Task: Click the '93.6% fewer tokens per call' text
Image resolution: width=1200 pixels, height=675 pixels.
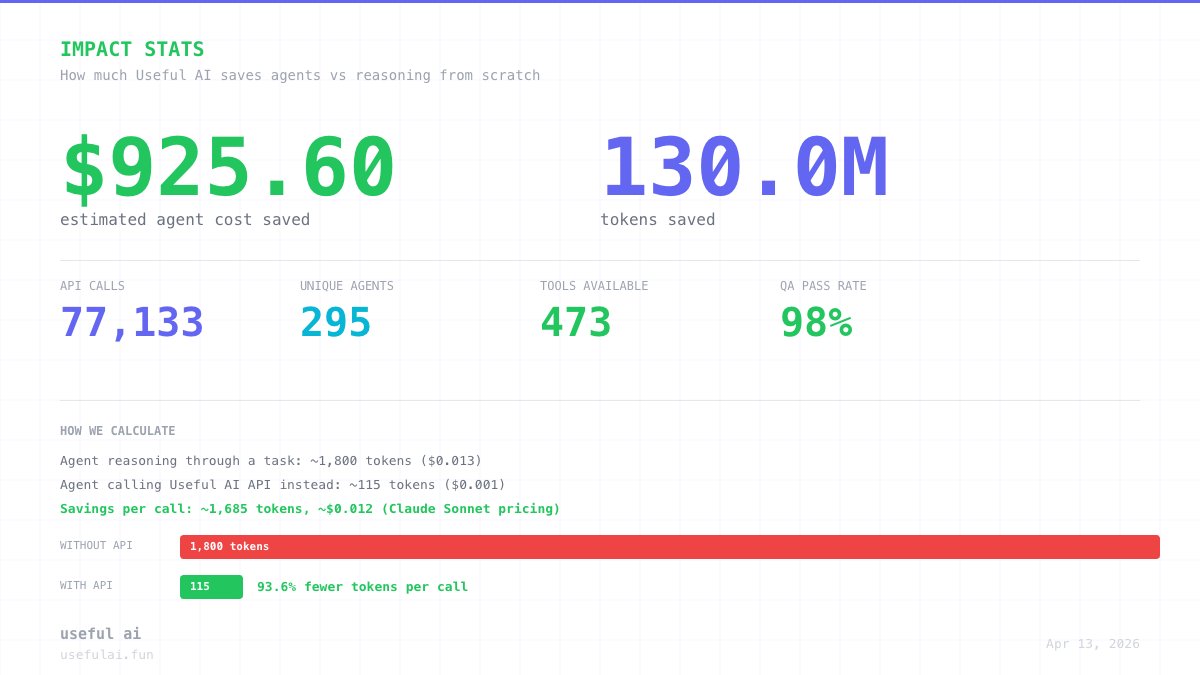Action: [x=362, y=587]
